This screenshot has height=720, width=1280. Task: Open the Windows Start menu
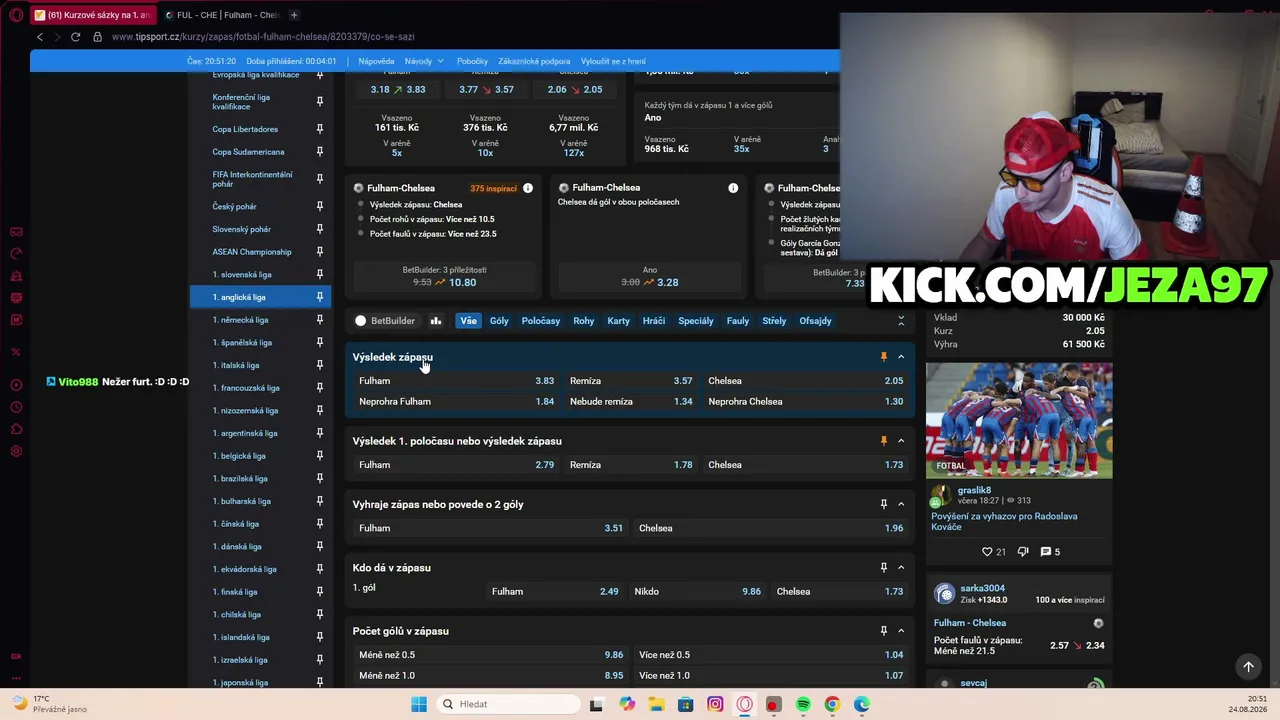(419, 704)
